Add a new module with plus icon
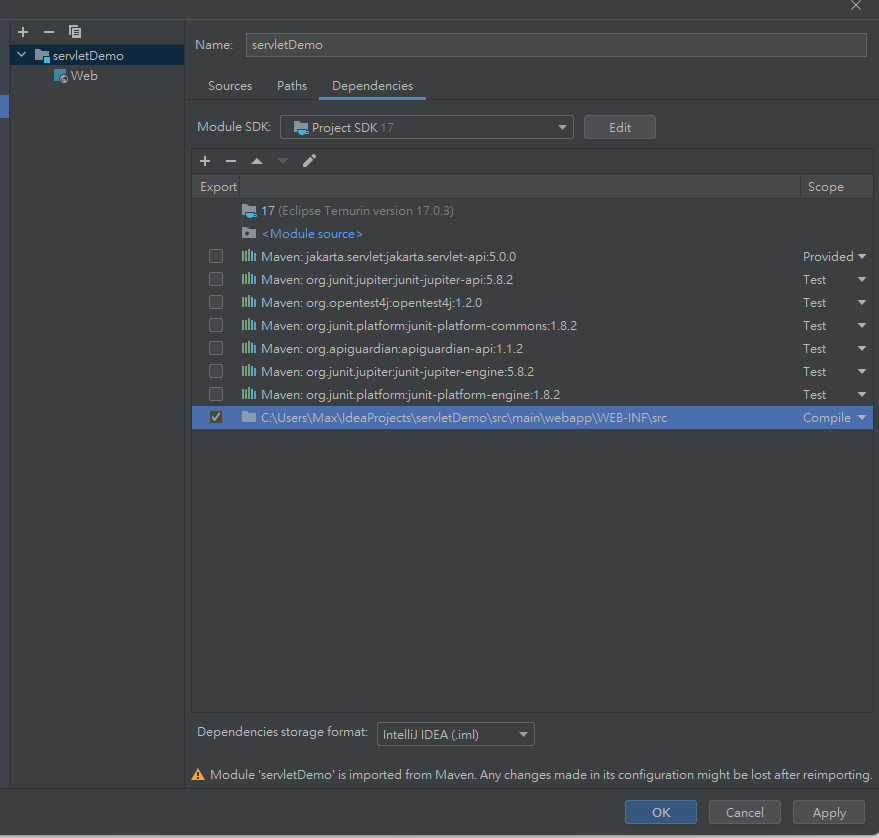This screenshot has height=838, width=879. [x=23, y=32]
